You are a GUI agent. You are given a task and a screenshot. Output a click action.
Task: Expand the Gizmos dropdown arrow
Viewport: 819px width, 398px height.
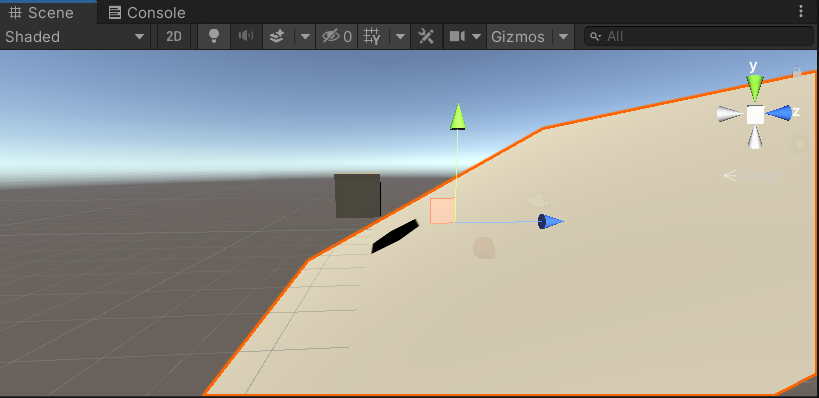pos(563,37)
